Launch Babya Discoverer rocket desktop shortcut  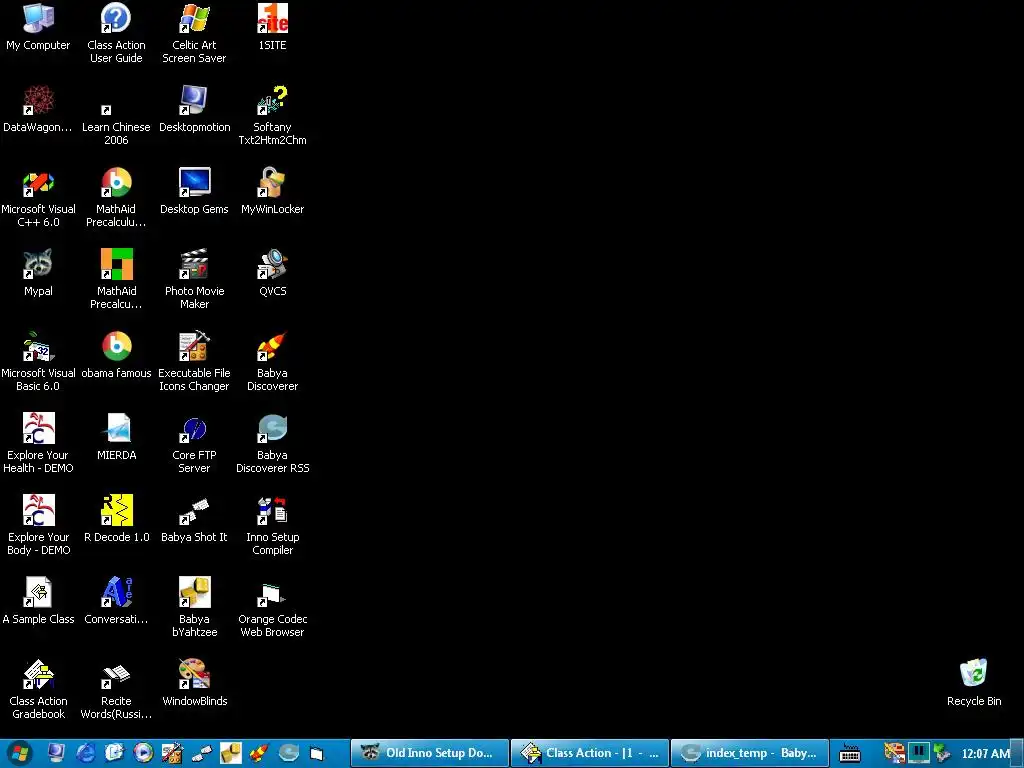(272, 361)
